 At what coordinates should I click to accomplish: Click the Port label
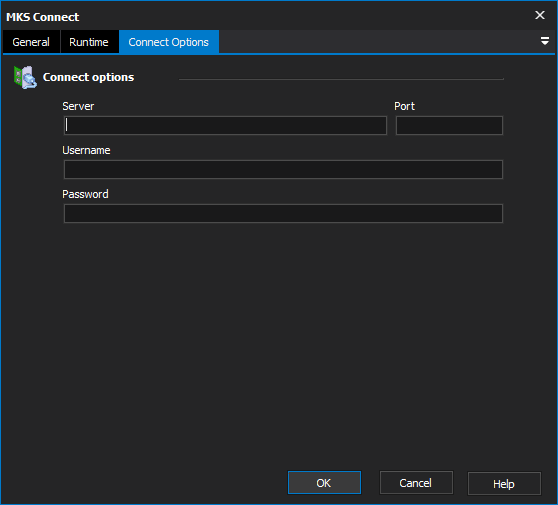[x=404, y=106]
